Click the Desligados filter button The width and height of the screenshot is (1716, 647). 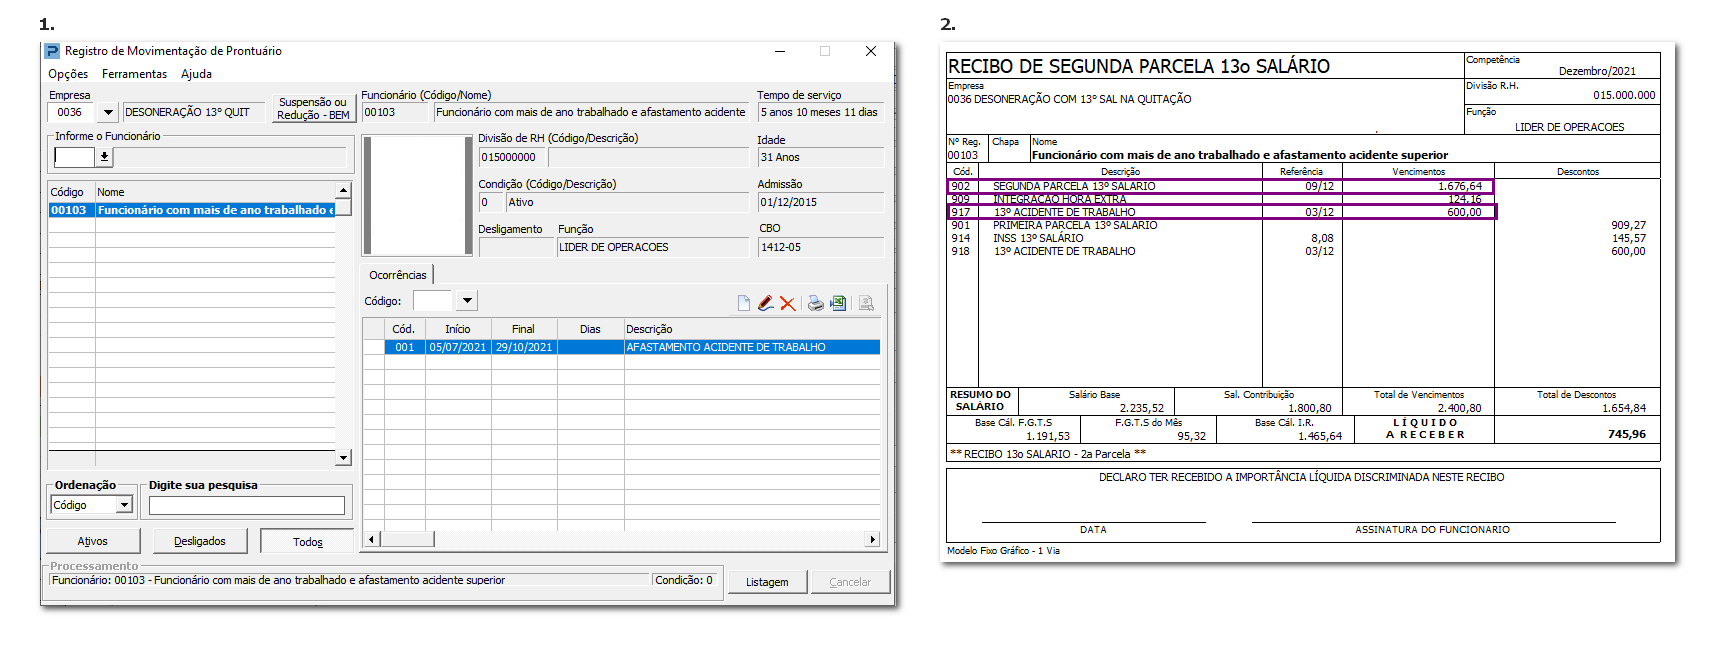200,541
